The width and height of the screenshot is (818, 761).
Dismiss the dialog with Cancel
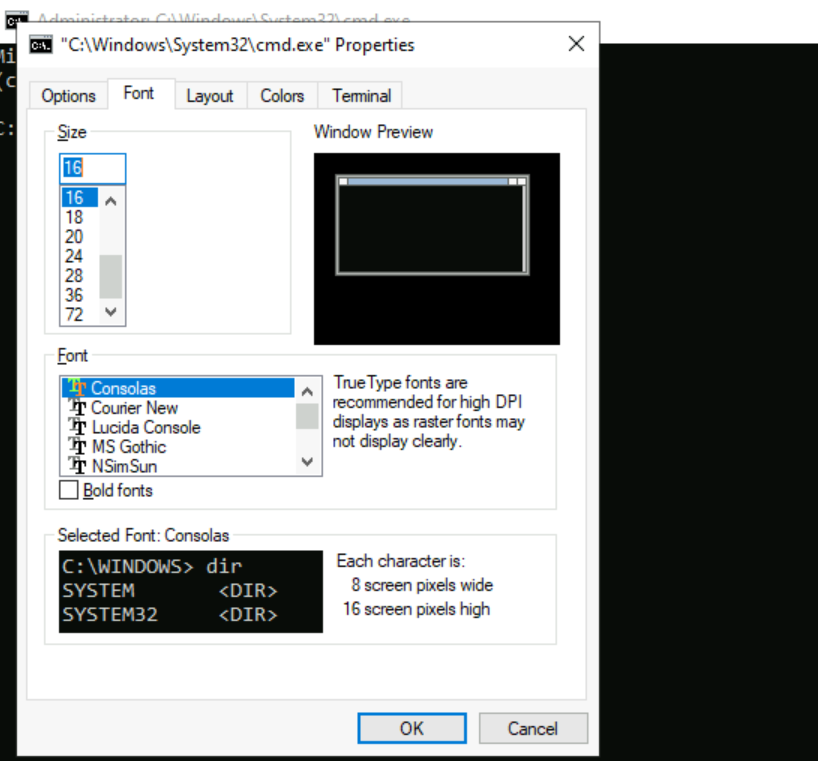[x=533, y=728]
